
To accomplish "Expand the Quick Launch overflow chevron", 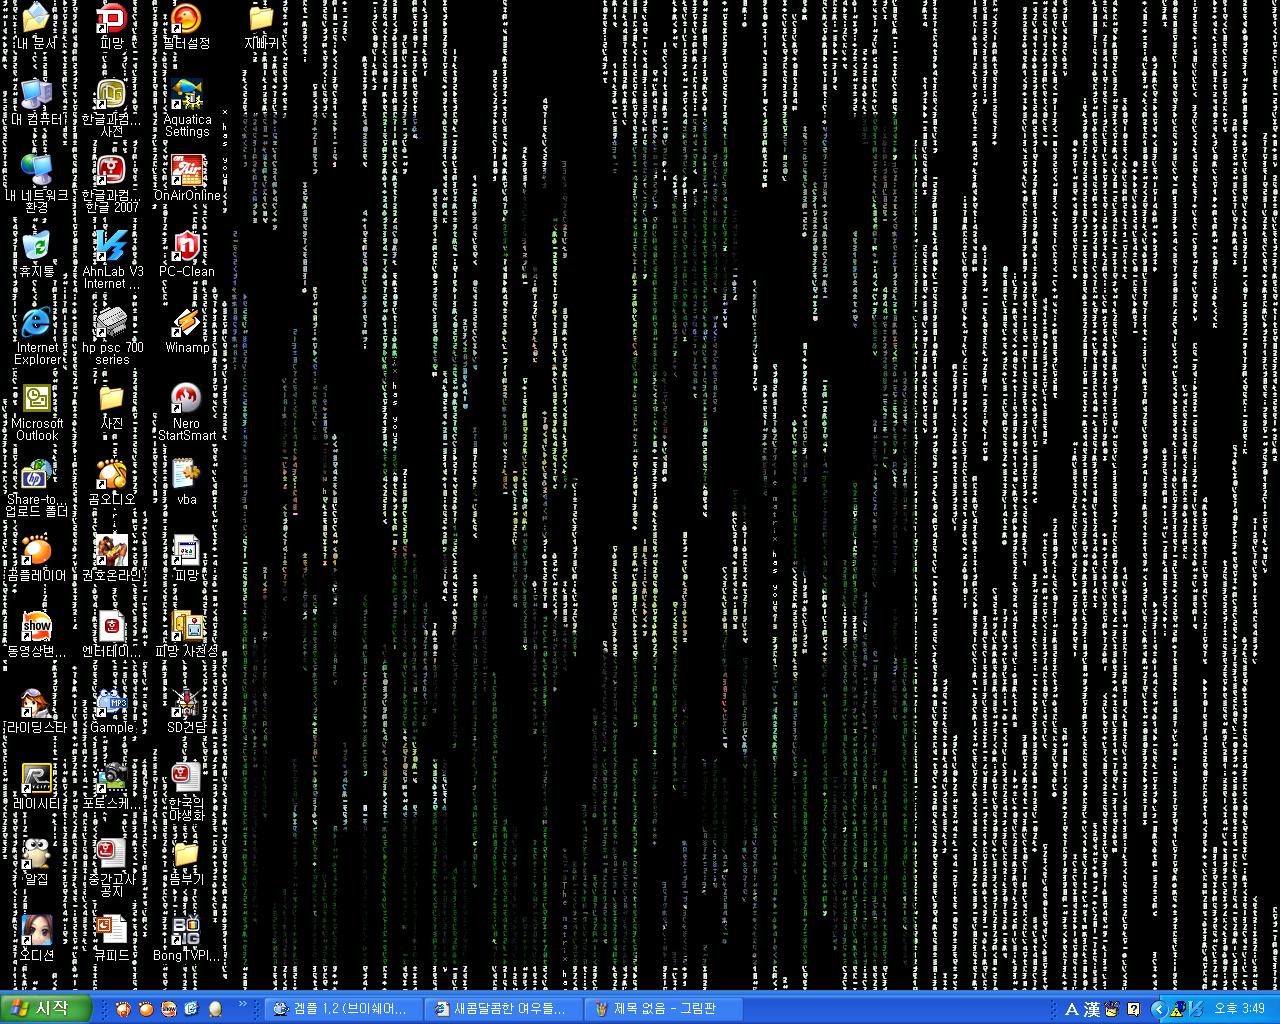I will click(x=242, y=1004).
